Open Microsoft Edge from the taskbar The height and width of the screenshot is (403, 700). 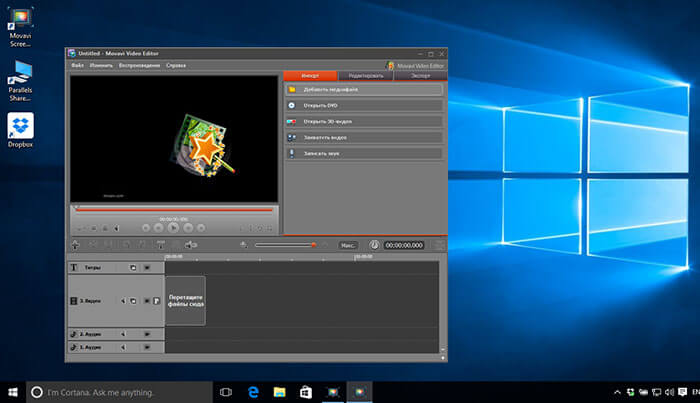[253, 392]
